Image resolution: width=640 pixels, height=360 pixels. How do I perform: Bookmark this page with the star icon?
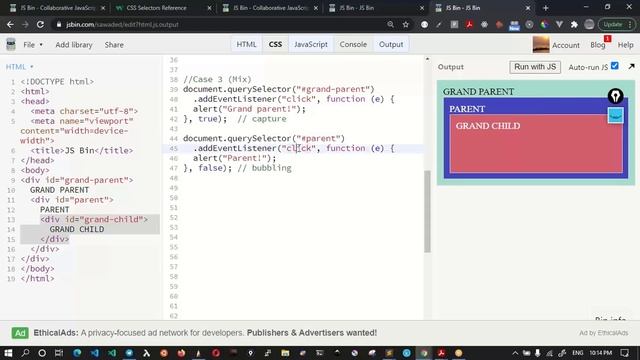[405, 24]
